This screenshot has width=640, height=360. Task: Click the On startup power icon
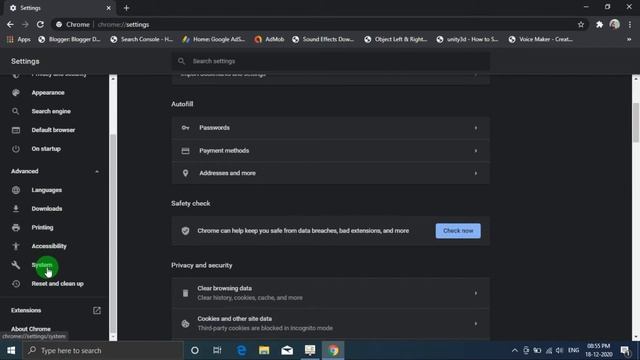tap(16, 149)
